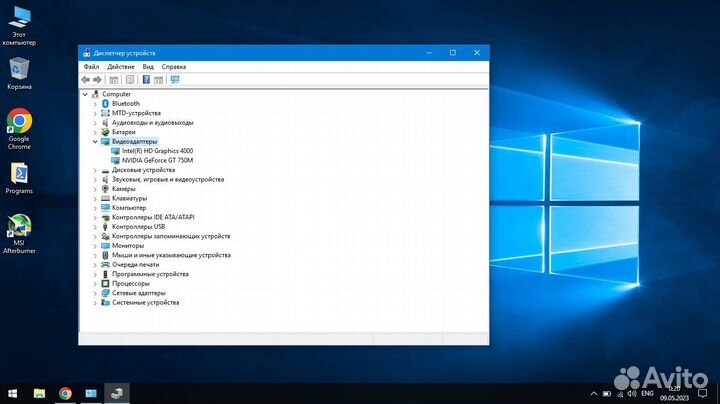Expand the Процессоры category

click(95, 283)
